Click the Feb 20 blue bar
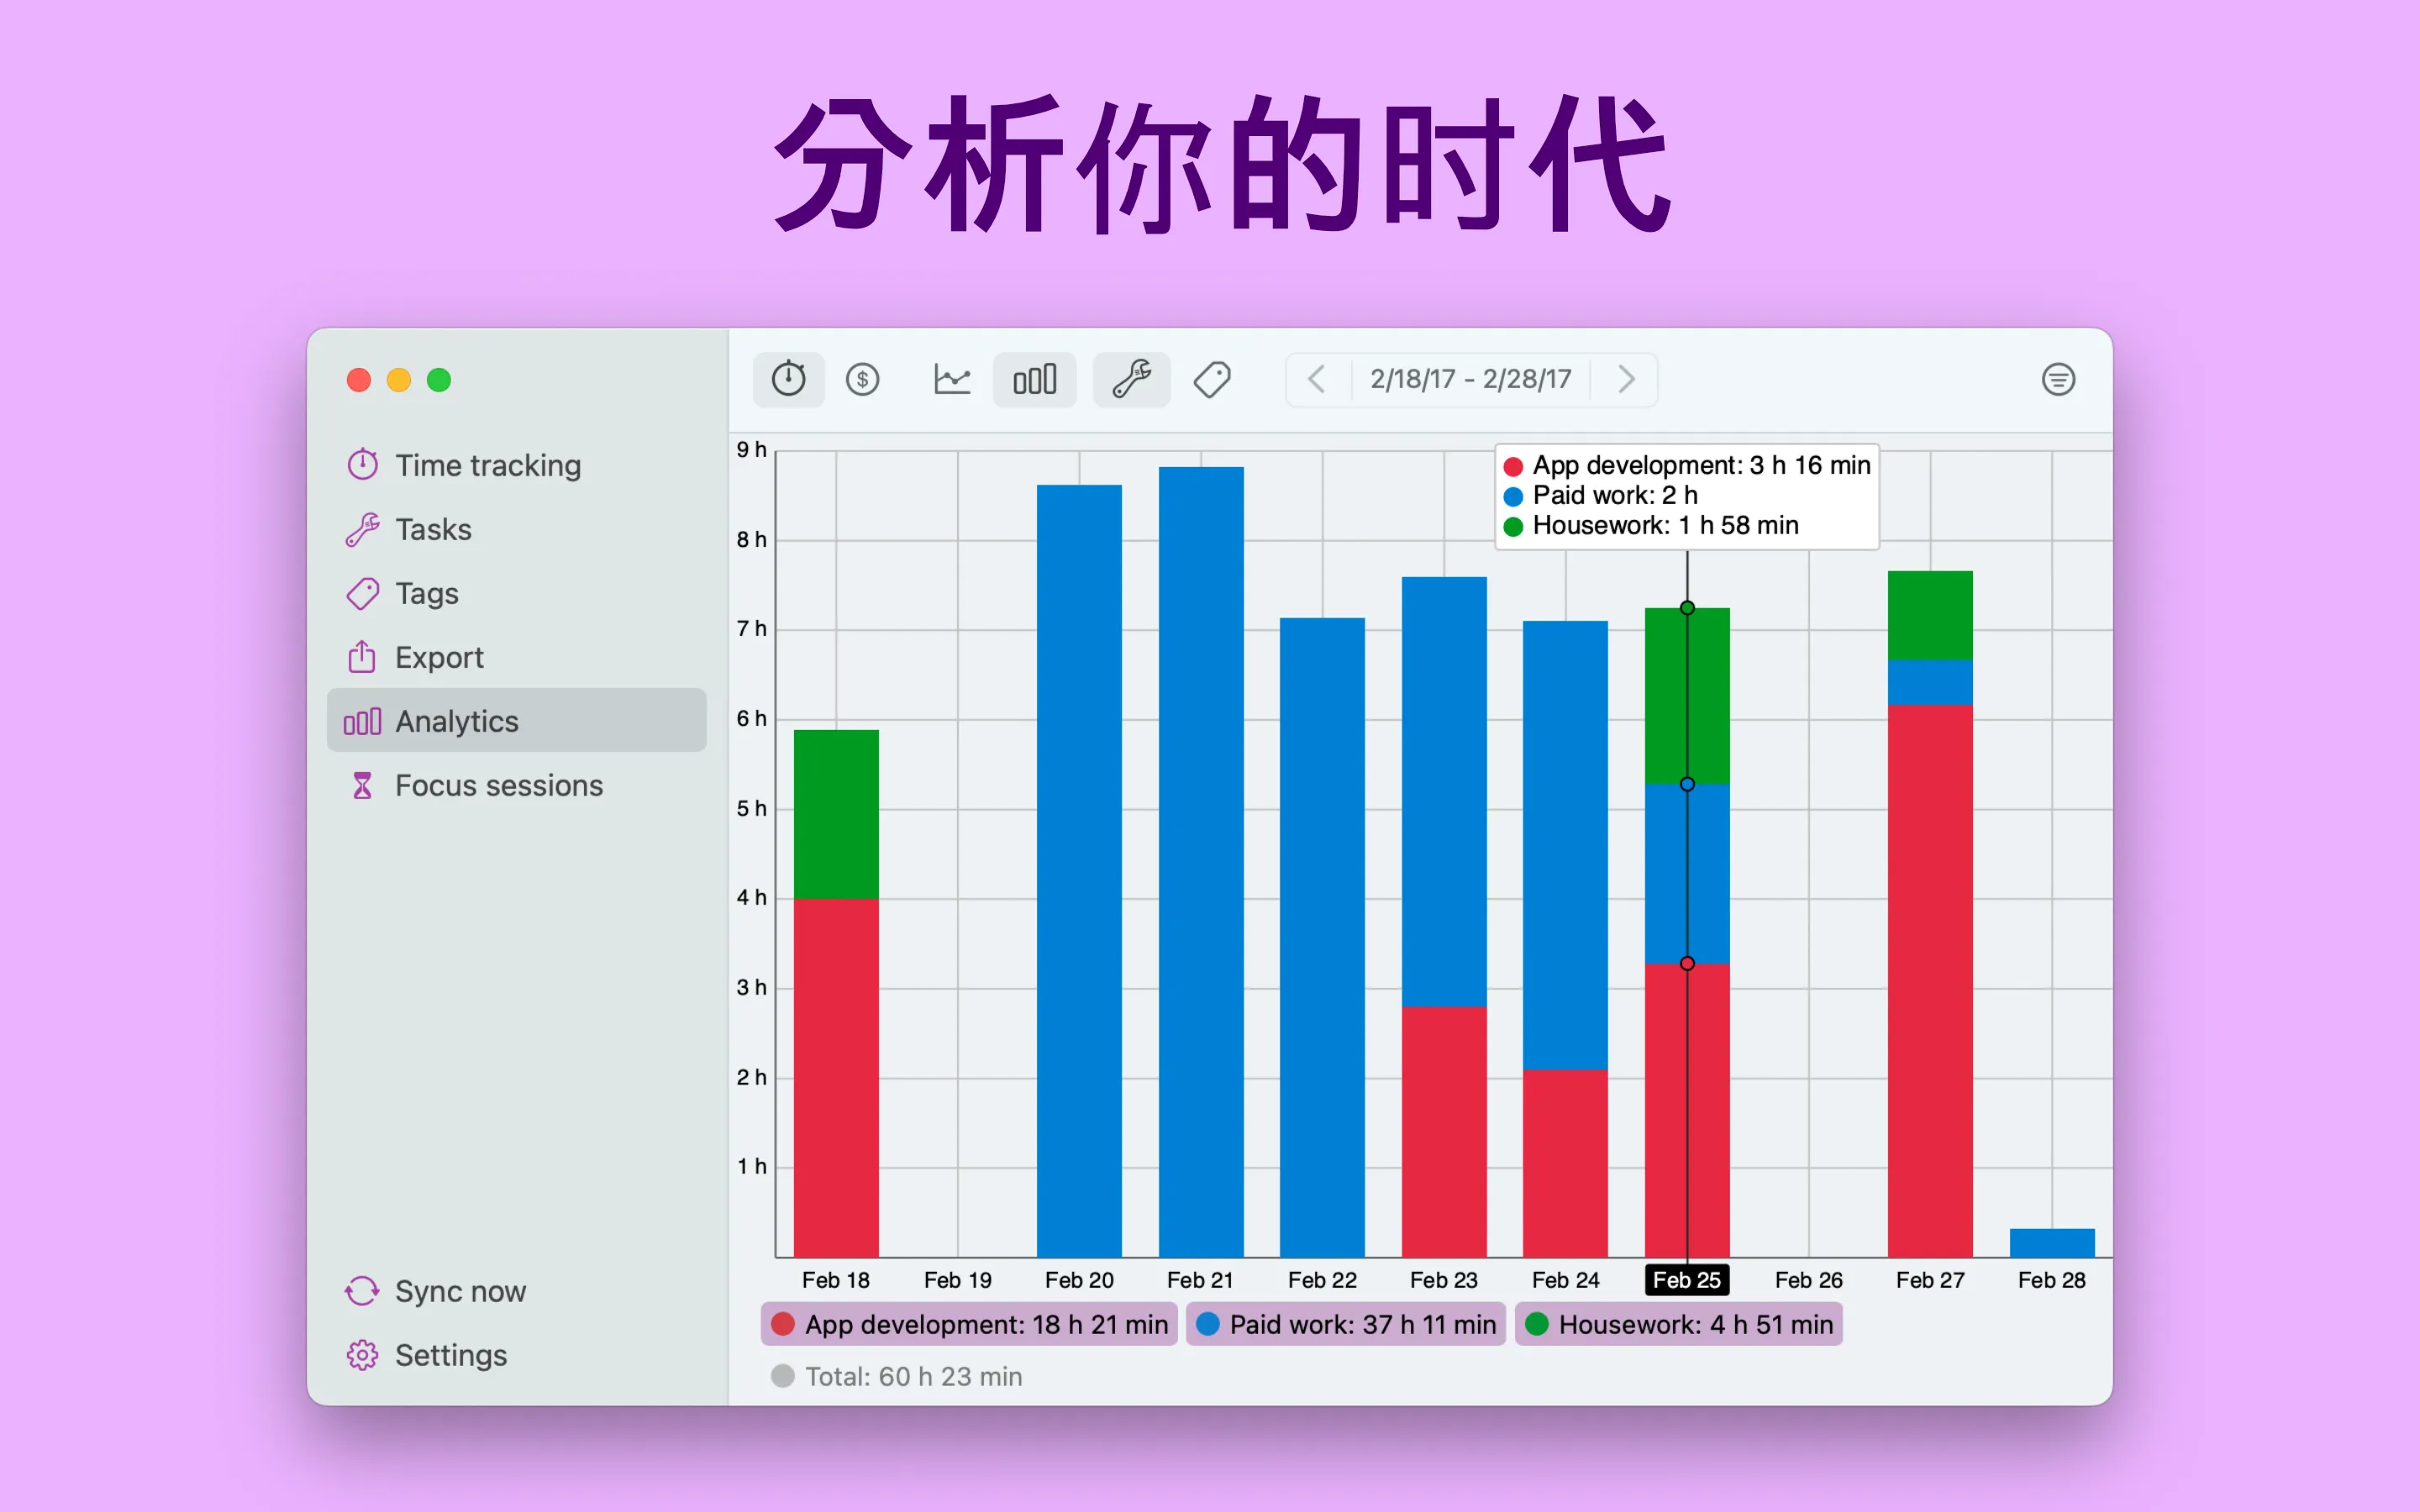 pos(1079,871)
